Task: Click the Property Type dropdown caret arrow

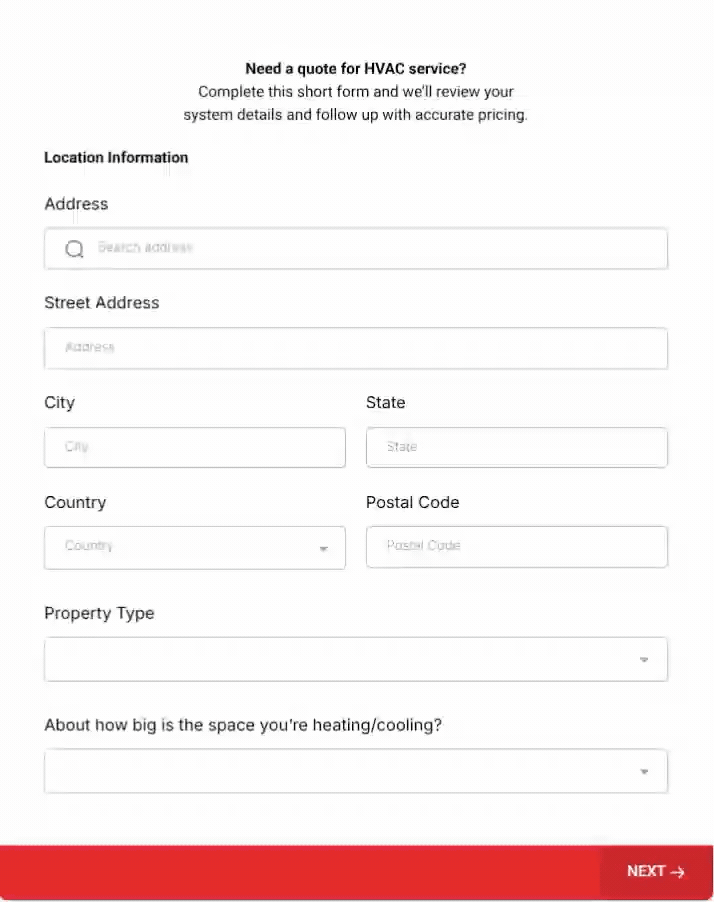Action: pos(644,660)
